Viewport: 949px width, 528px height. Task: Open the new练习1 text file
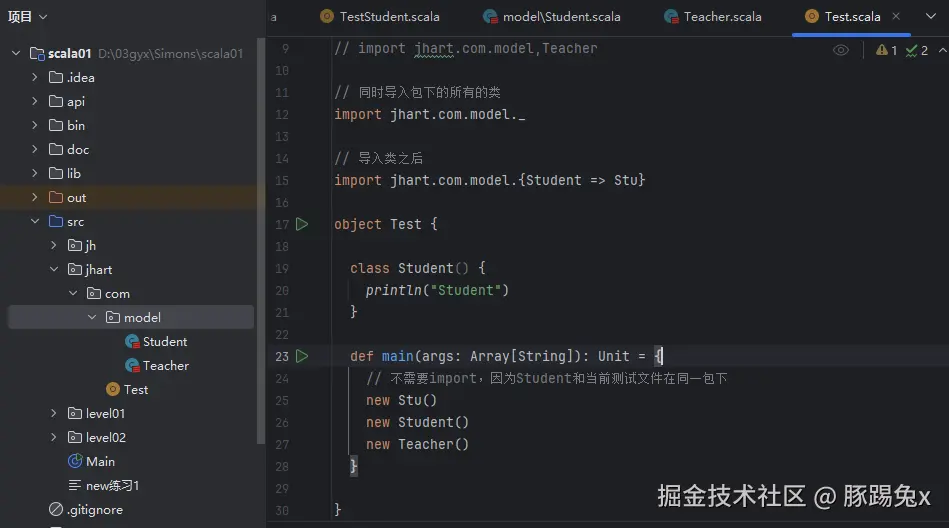[x=103, y=486]
